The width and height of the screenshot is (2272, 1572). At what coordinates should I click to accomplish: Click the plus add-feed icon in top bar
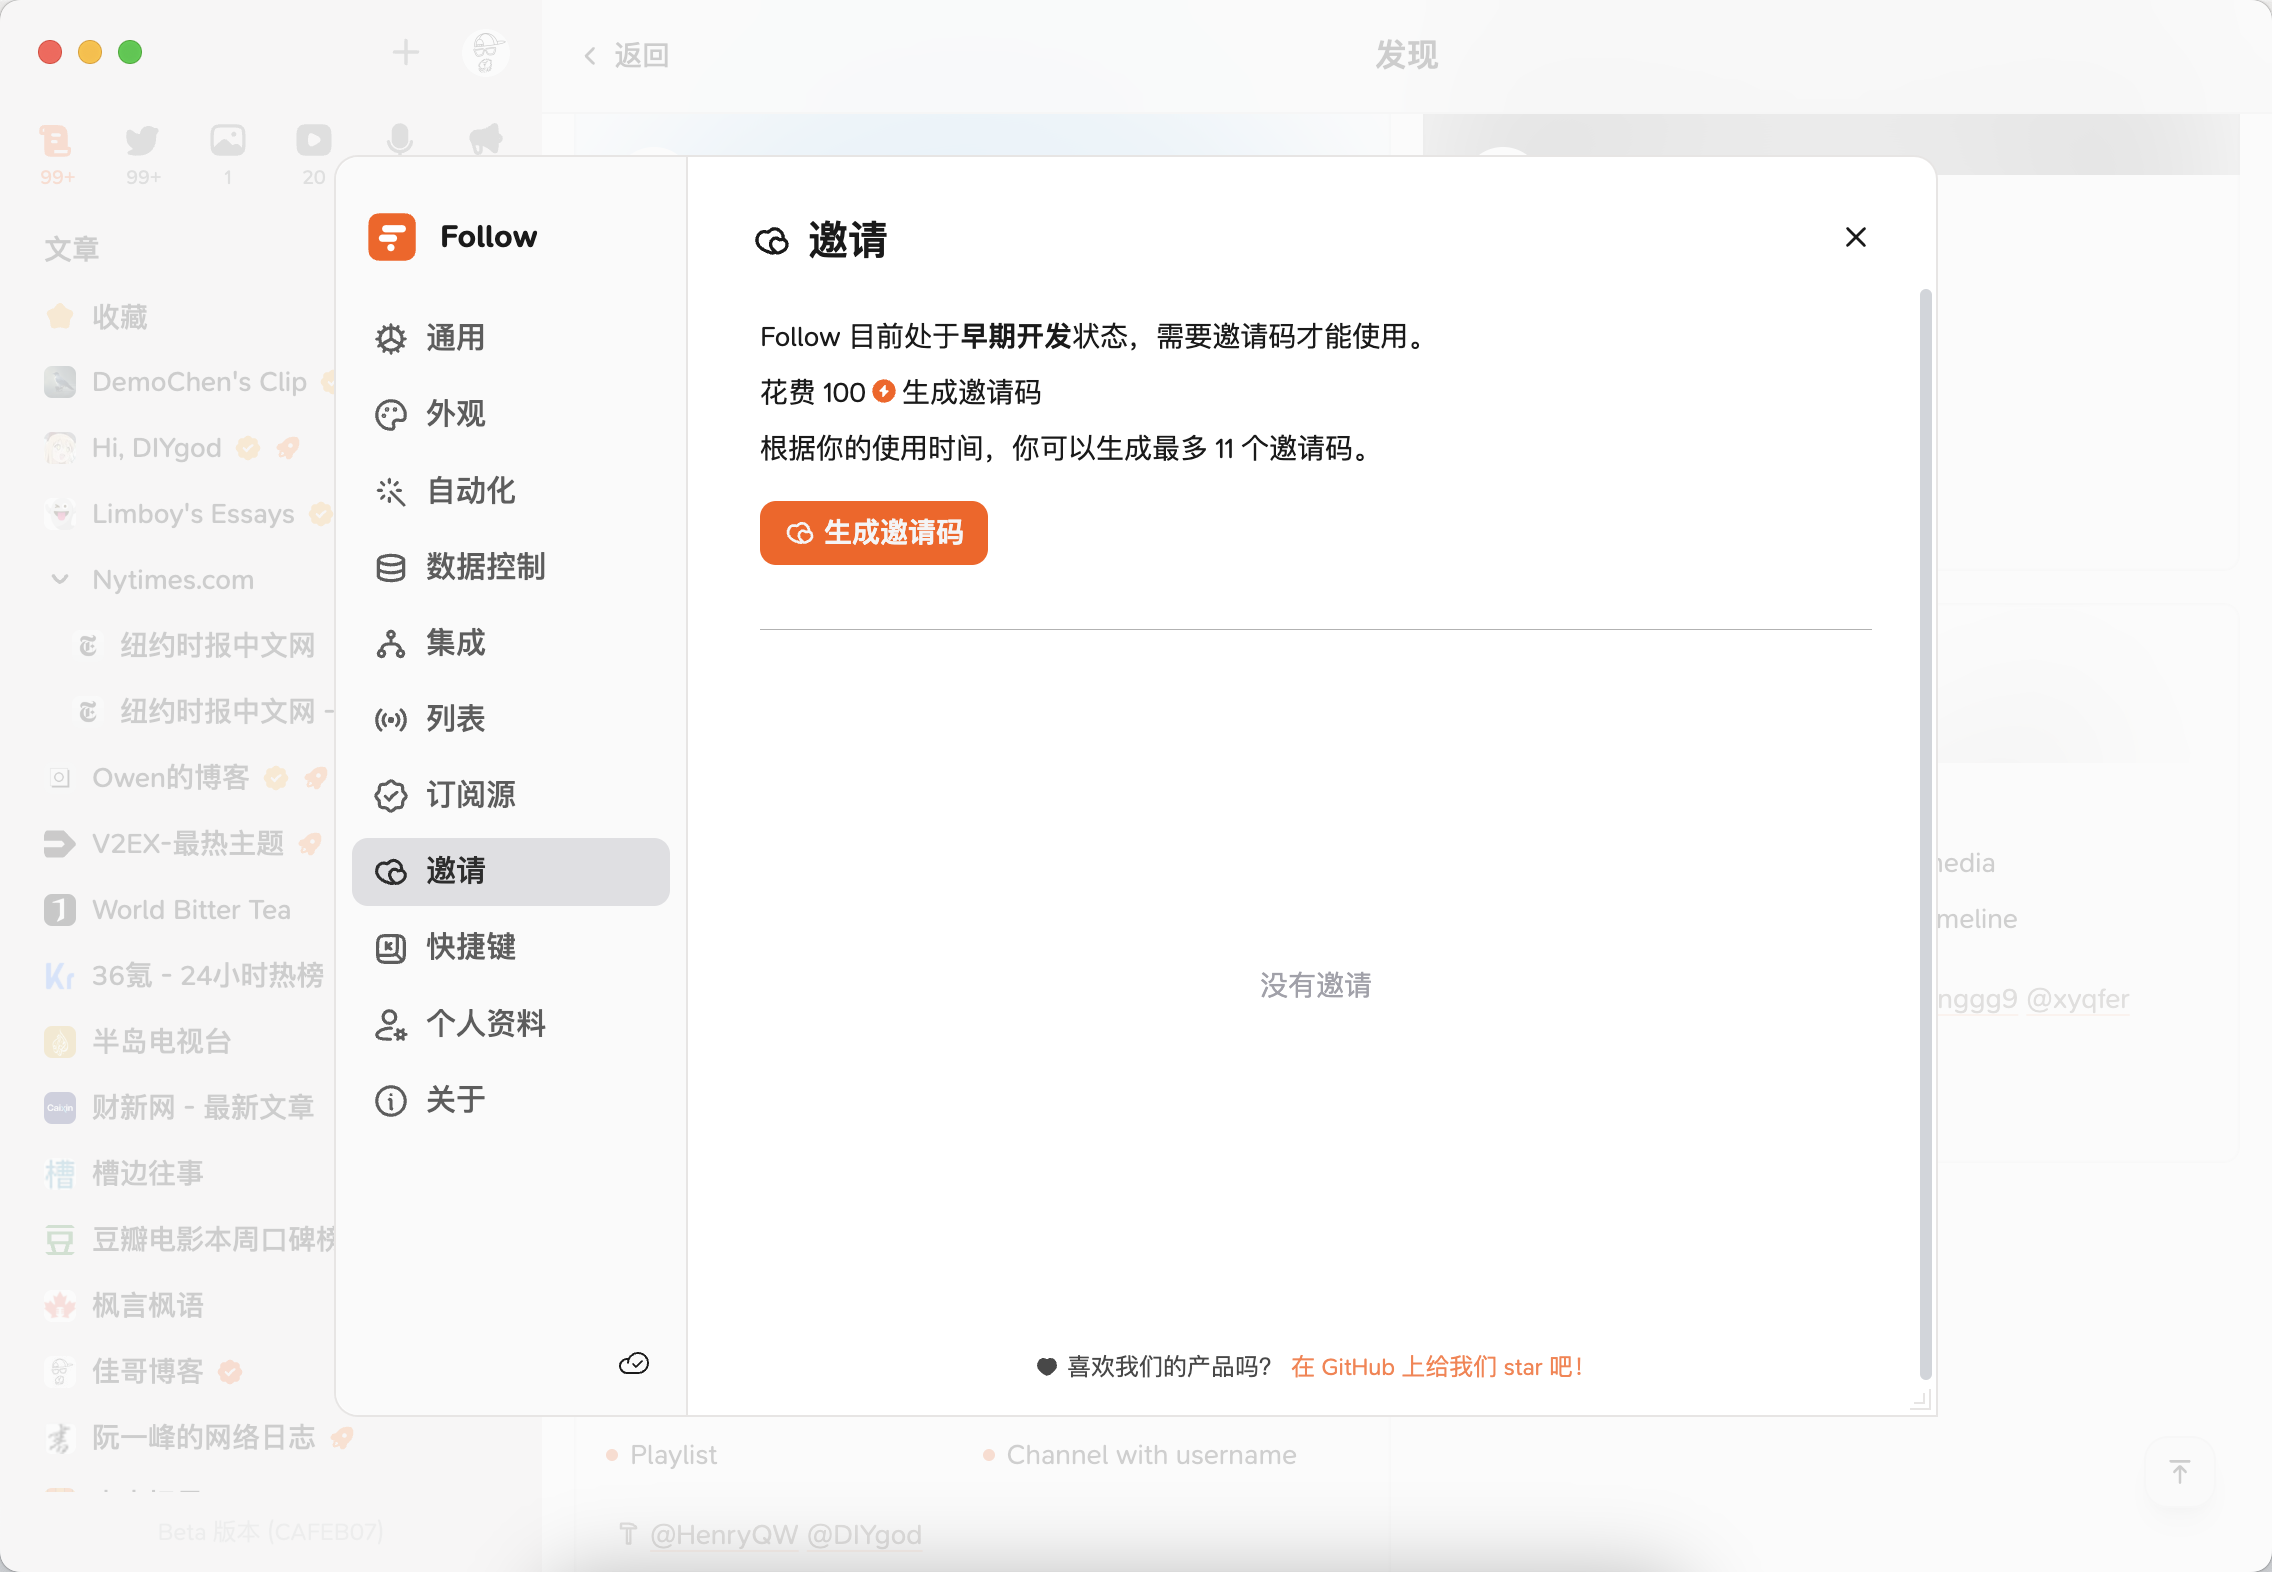tap(405, 52)
